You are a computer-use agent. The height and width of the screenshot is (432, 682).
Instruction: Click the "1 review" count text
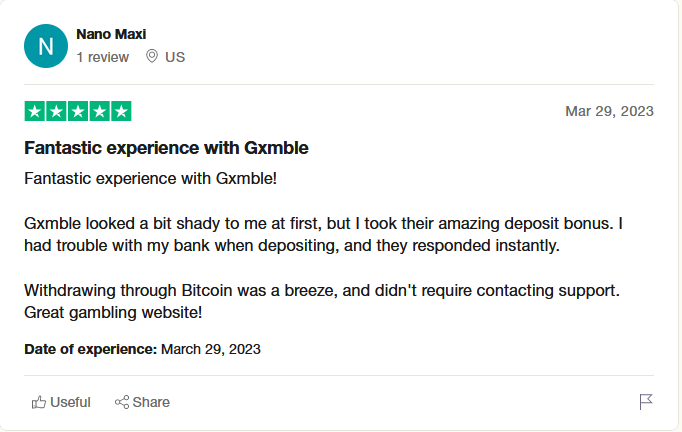click(x=103, y=57)
